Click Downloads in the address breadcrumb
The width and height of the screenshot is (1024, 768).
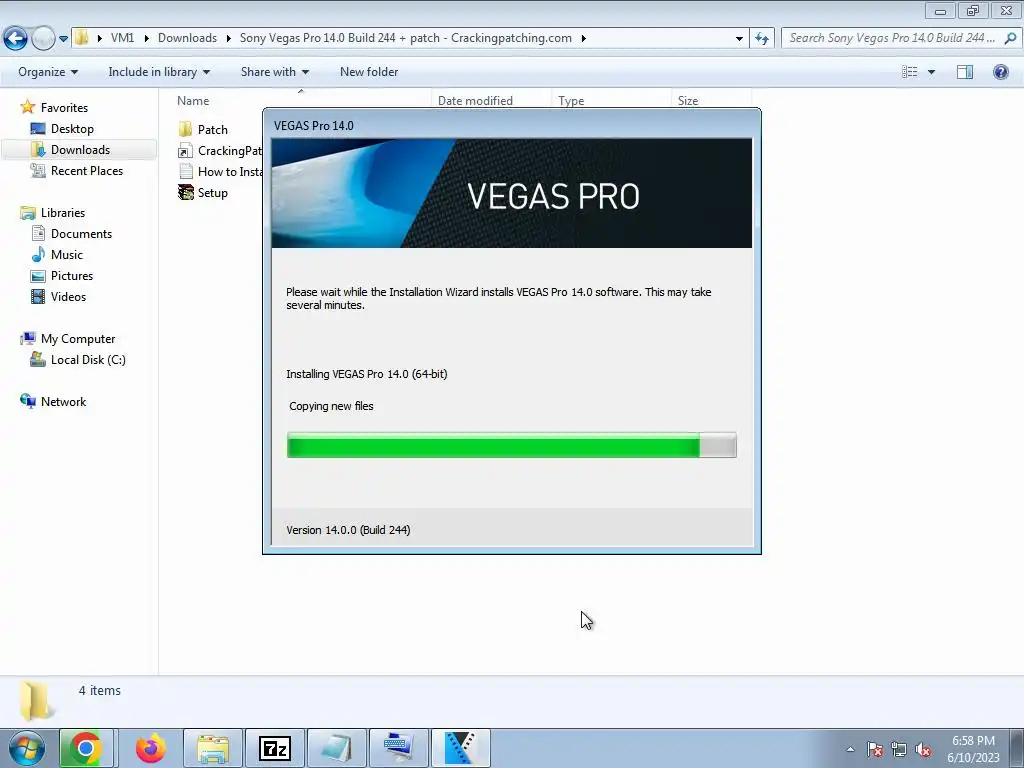(187, 38)
